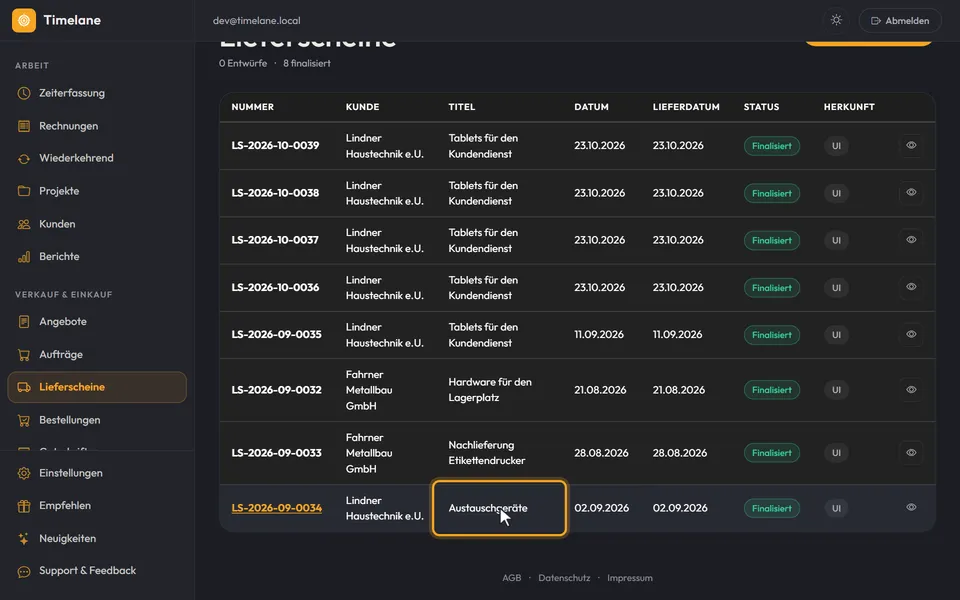The width and height of the screenshot is (960, 600).
Task: Click the Lieferscheine truck icon
Action: pos(24,387)
